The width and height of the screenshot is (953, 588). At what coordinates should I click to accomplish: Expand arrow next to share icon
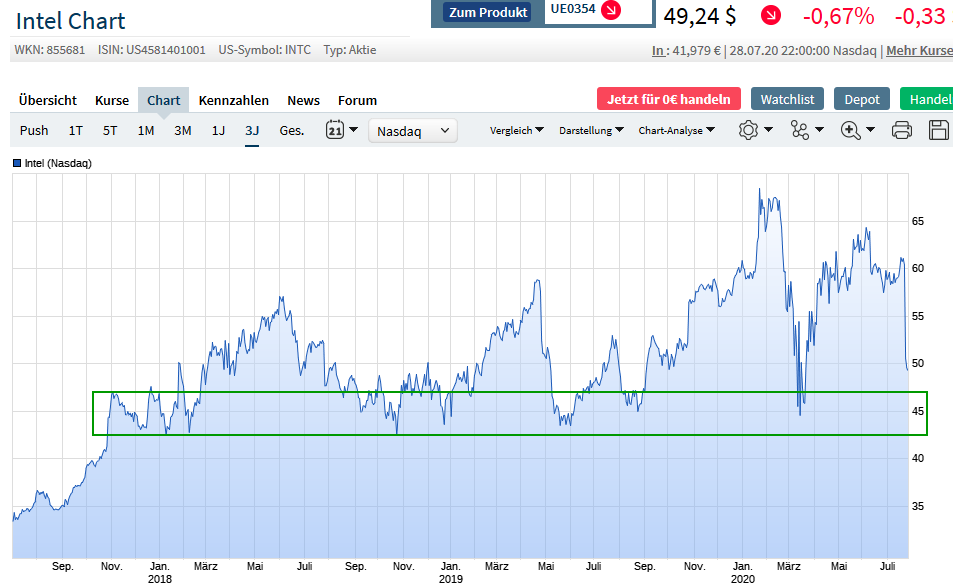tap(819, 130)
